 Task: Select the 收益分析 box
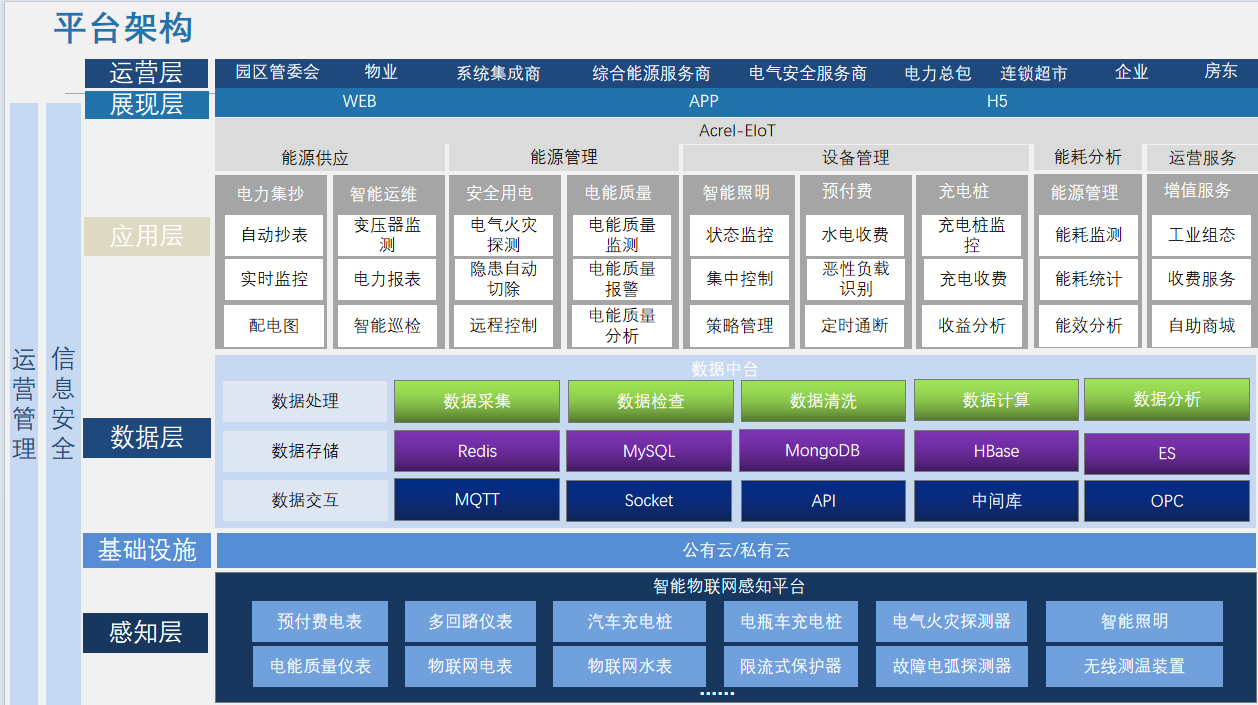[972, 326]
